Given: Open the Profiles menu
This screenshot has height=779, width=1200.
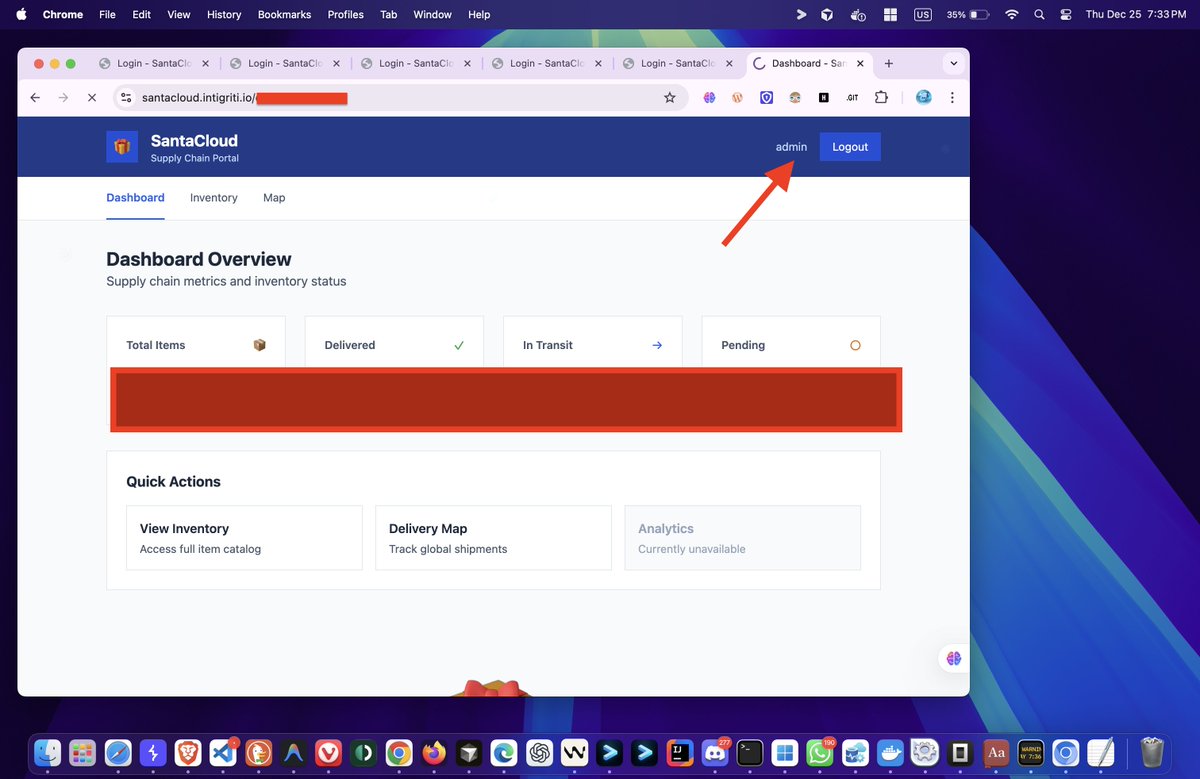Looking at the screenshot, I should [346, 15].
